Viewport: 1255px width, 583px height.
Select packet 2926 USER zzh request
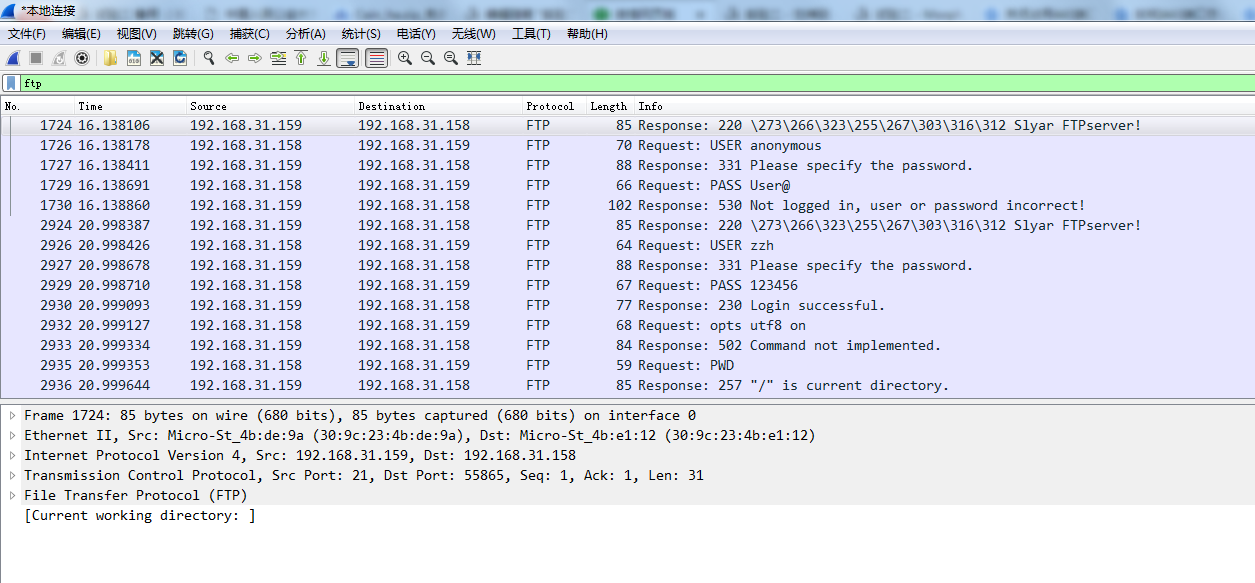click(627, 245)
